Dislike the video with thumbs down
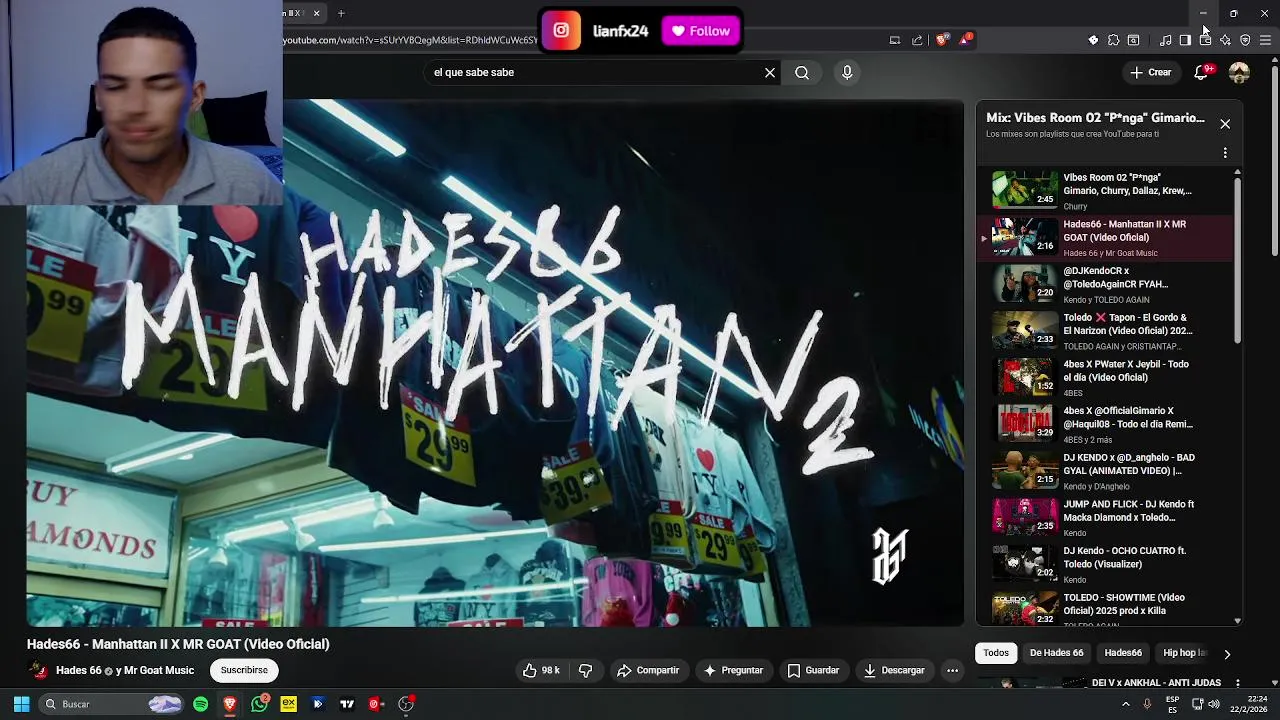 586,670
